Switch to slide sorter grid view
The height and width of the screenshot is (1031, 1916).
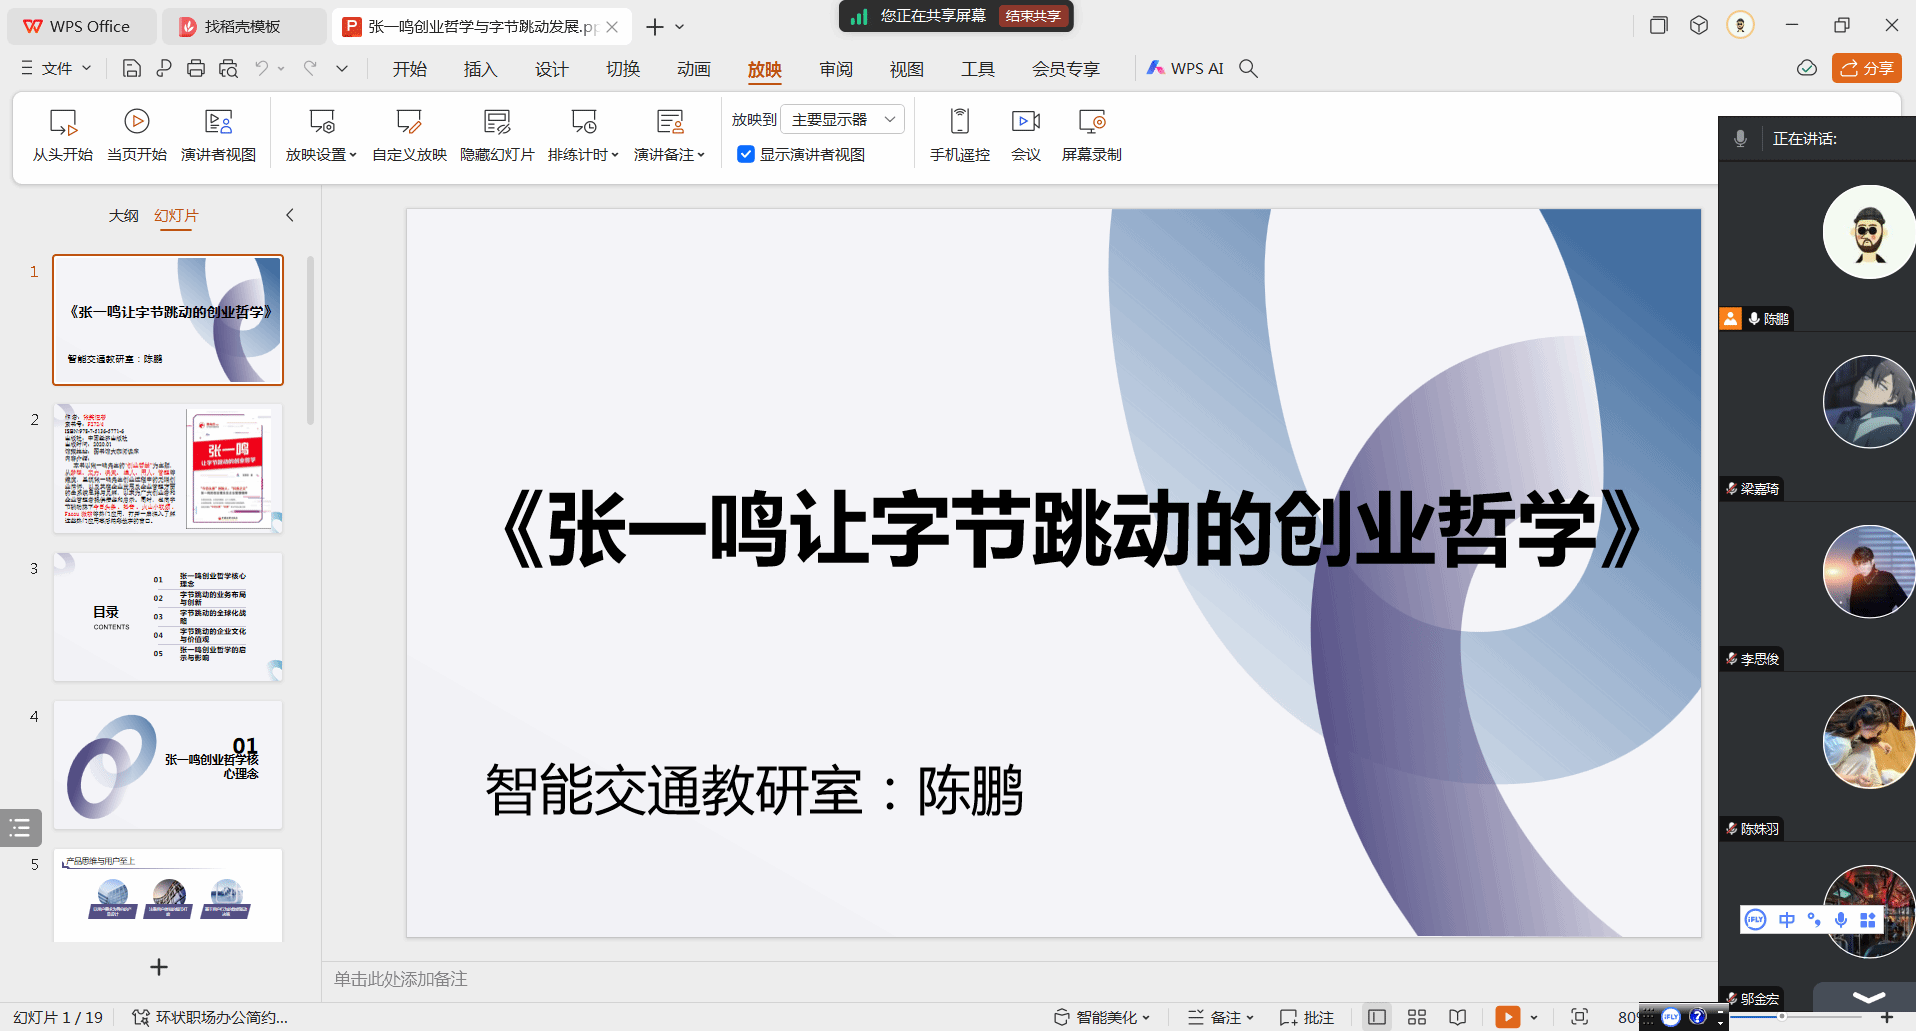(x=1417, y=1017)
